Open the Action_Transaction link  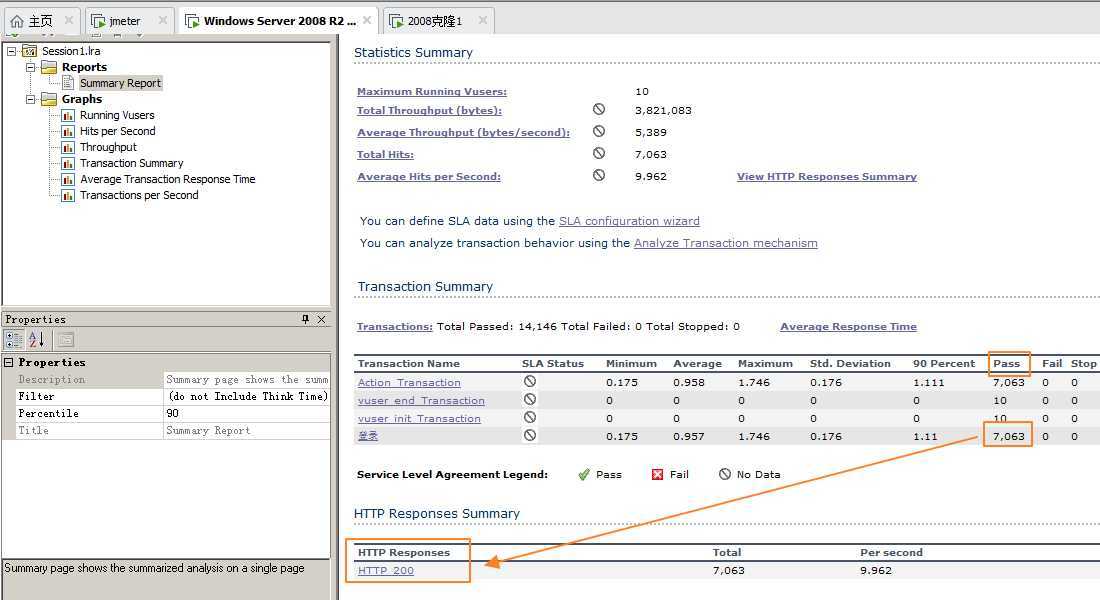409,382
